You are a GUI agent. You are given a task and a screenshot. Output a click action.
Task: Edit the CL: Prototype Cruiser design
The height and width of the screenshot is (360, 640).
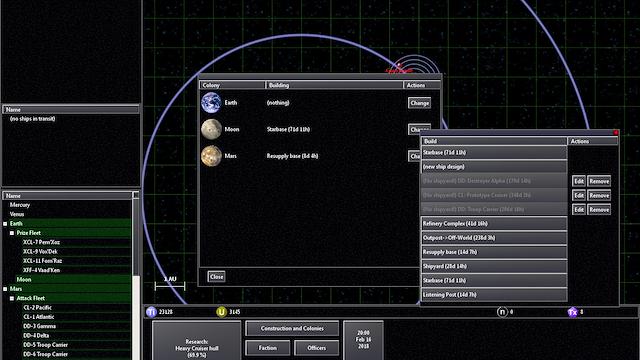[579, 196]
